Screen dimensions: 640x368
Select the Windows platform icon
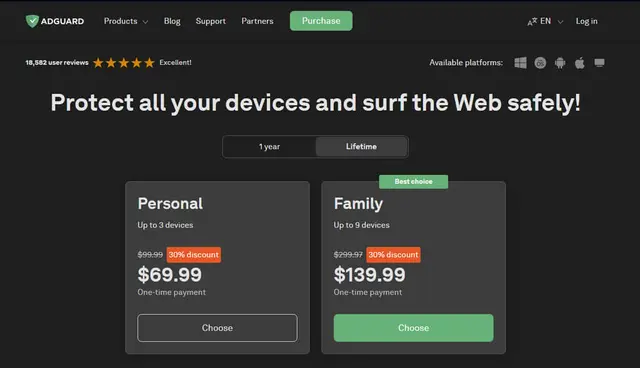(x=520, y=63)
